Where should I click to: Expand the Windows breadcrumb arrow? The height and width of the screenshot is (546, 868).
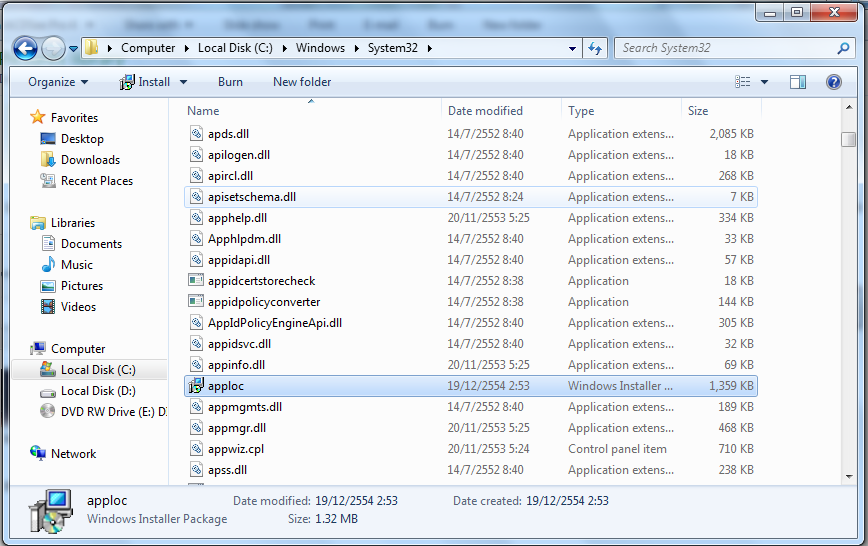pyautogui.click(x=356, y=48)
